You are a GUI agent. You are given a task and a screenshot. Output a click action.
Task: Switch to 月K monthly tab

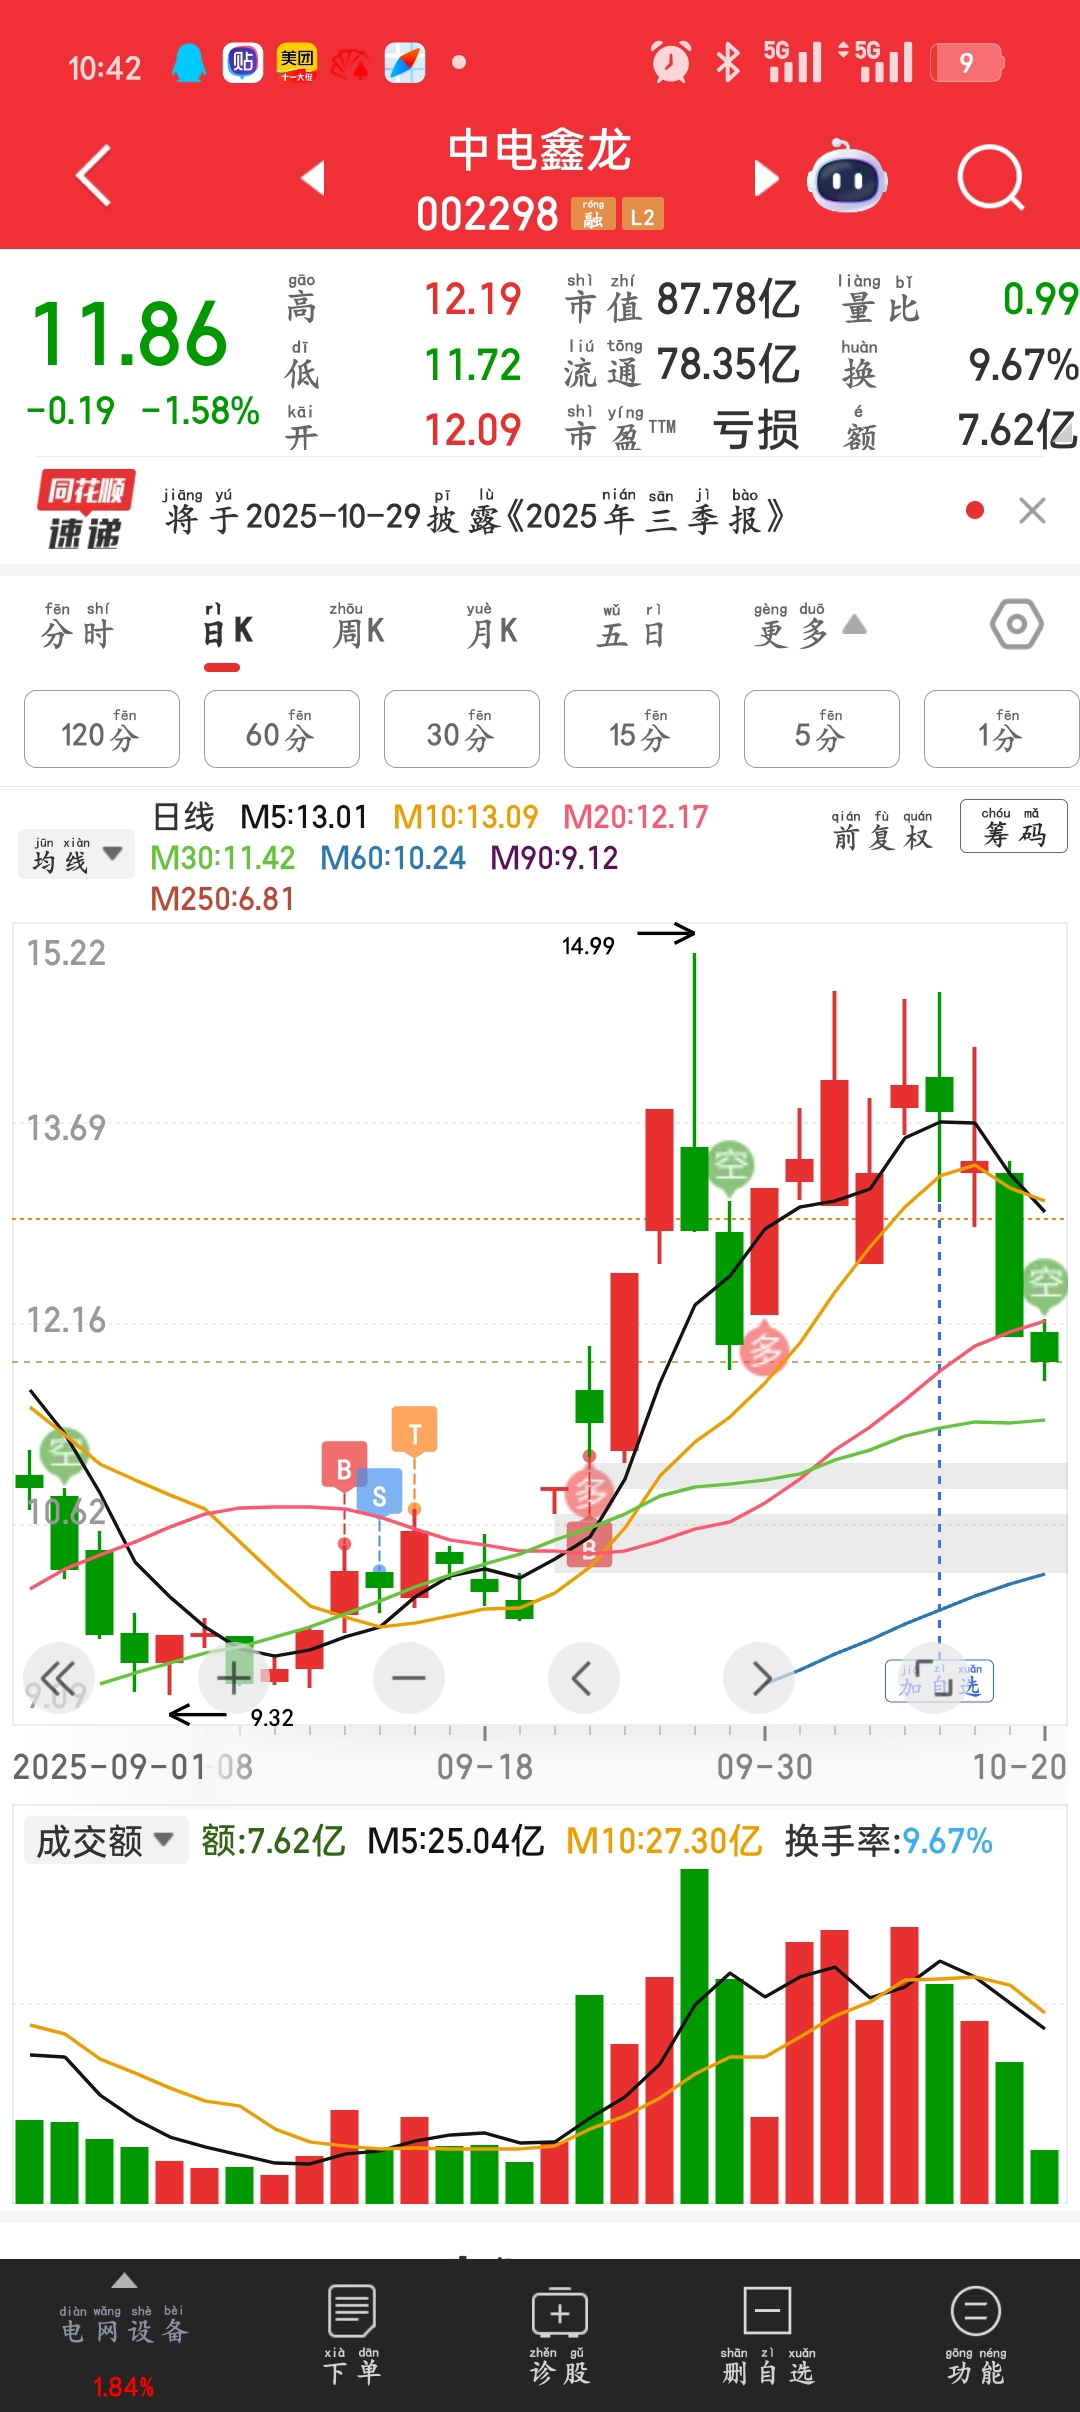click(491, 627)
